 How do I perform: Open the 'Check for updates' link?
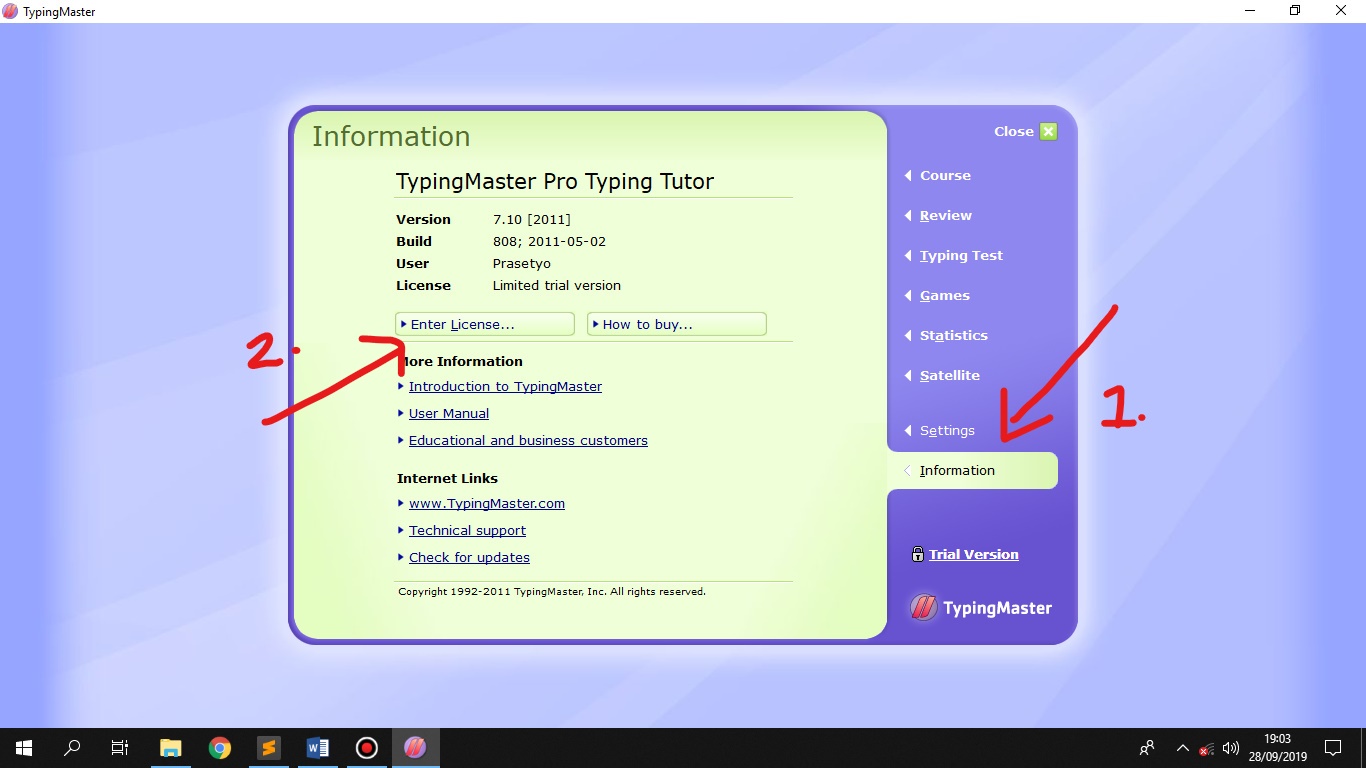[x=469, y=557]
